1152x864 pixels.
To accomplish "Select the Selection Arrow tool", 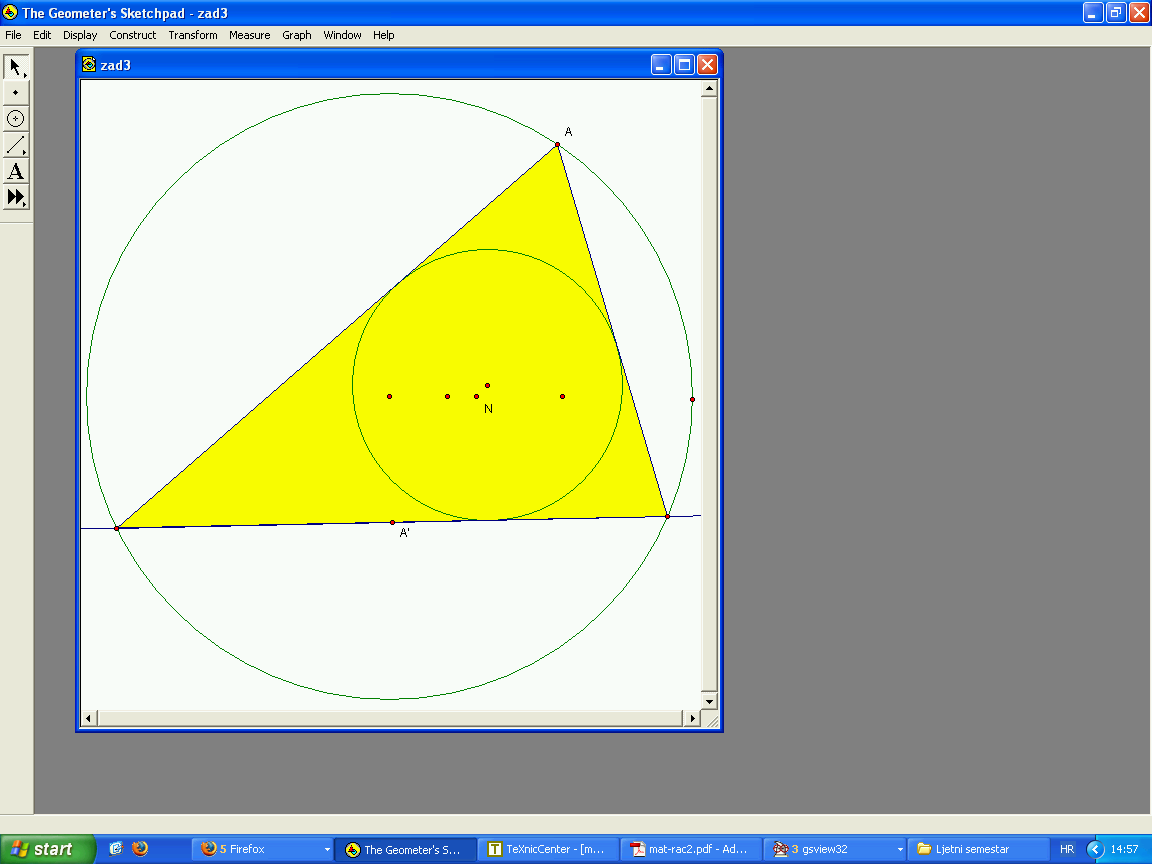I will [x=16, y=67].
